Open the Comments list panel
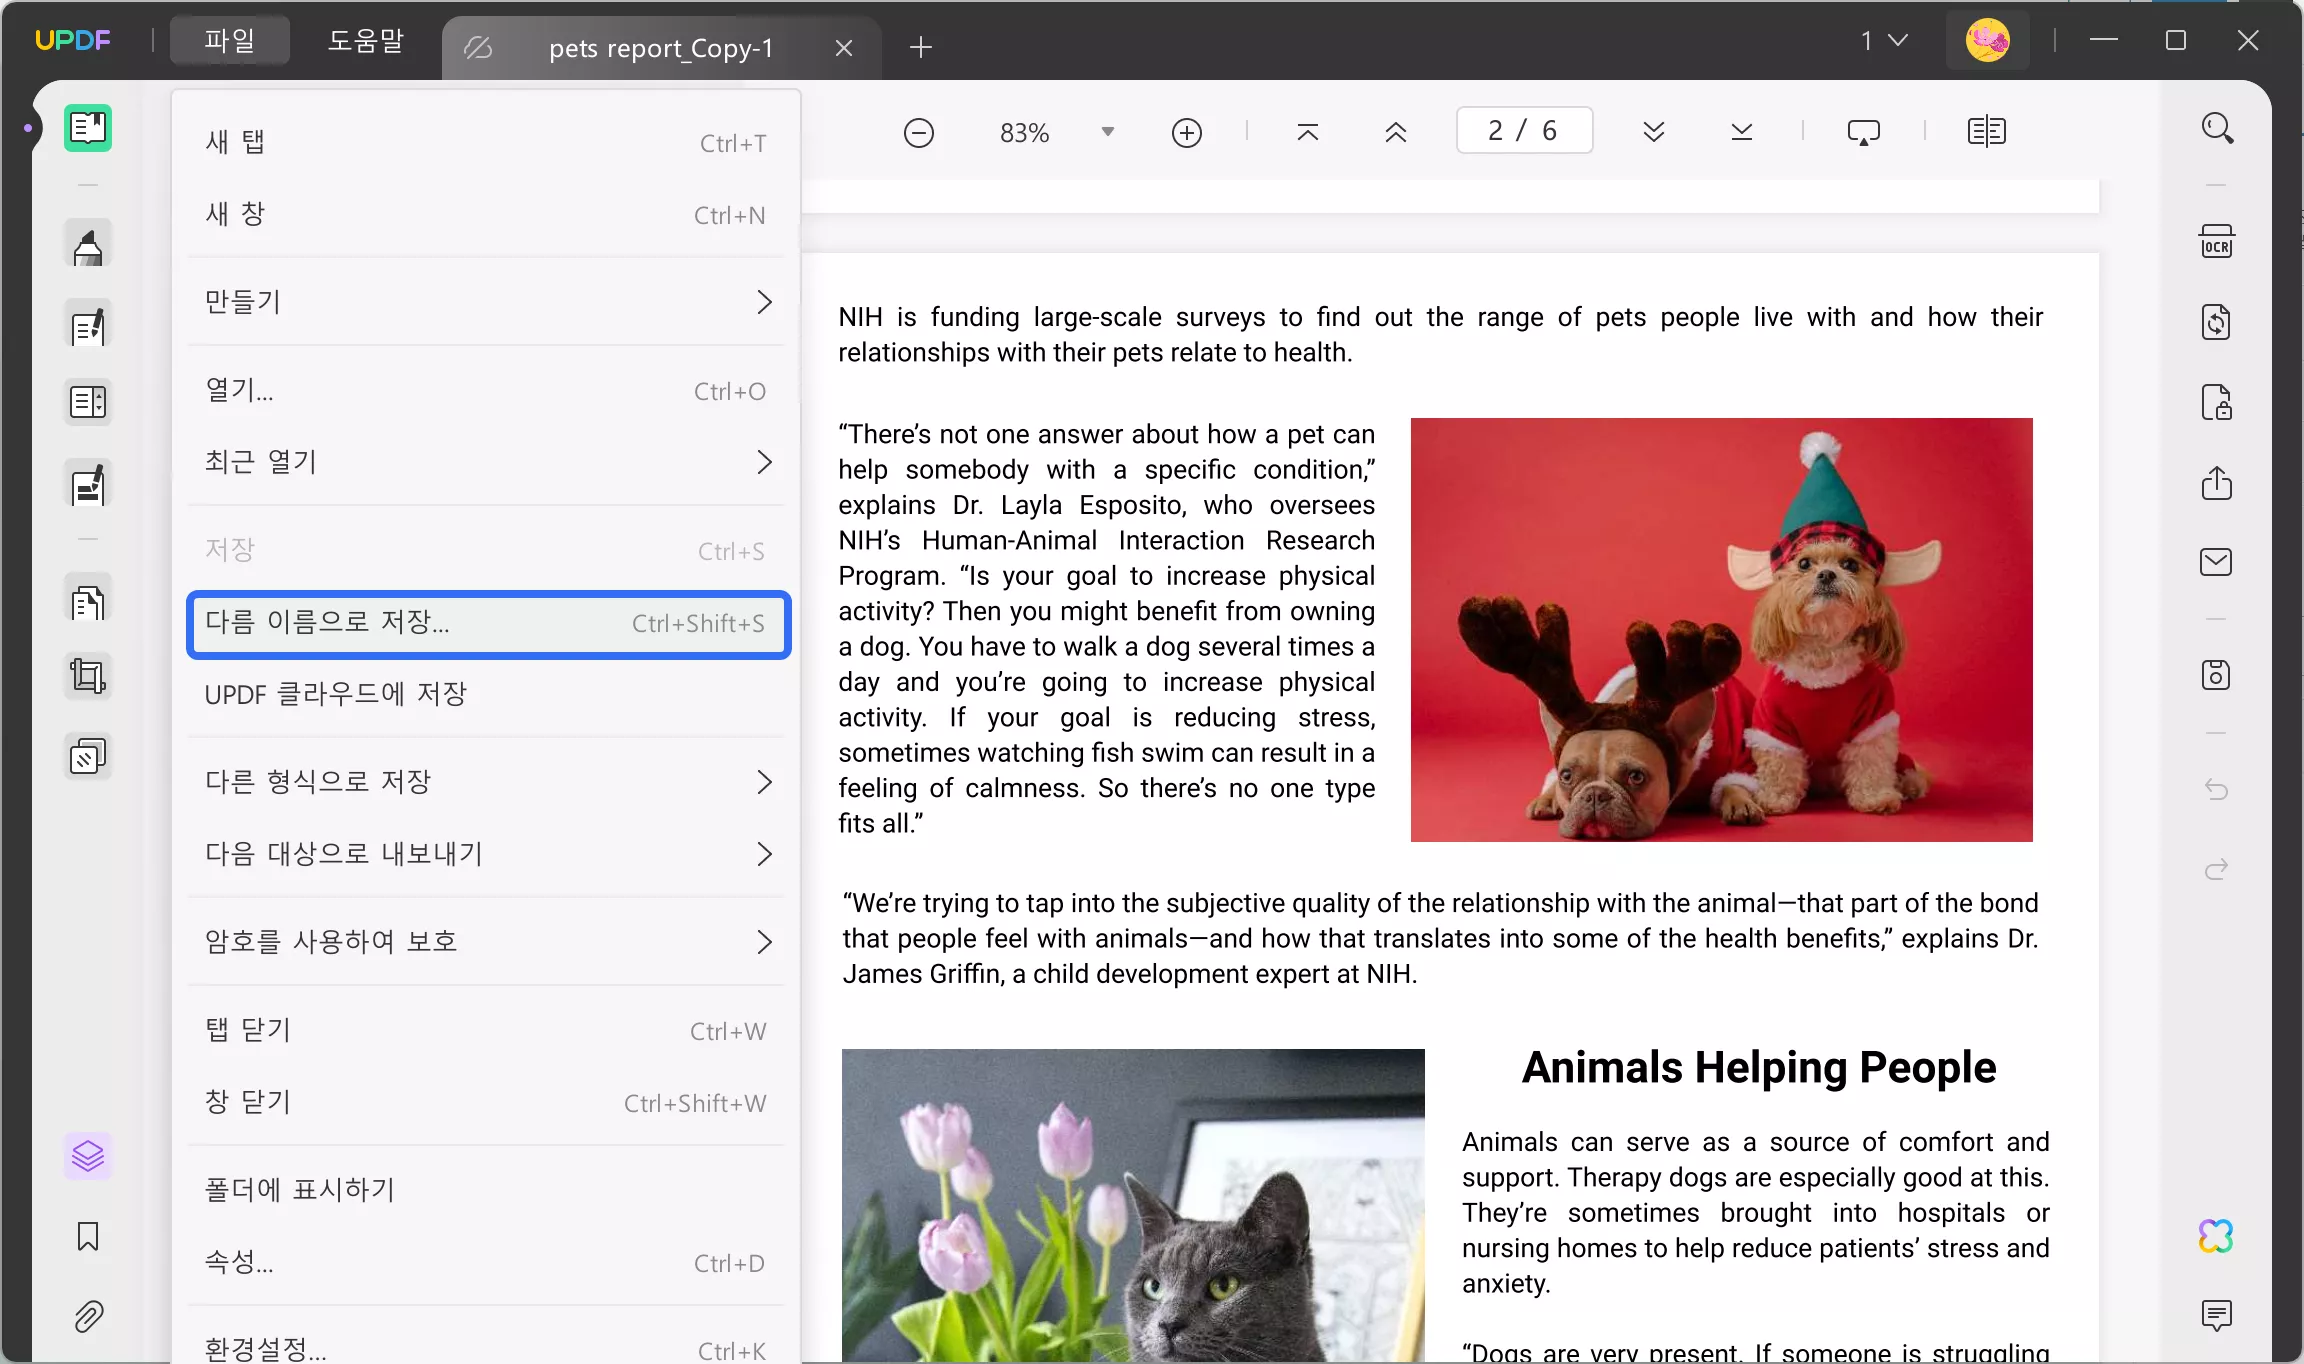The width and height of the screenshot is (2304, 1364). (x=2217, y=1315)
